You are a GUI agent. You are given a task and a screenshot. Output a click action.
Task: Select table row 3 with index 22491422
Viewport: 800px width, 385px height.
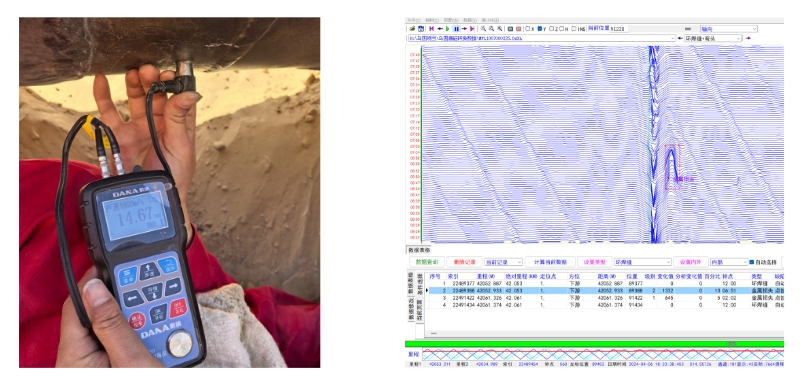click(605, 298)
